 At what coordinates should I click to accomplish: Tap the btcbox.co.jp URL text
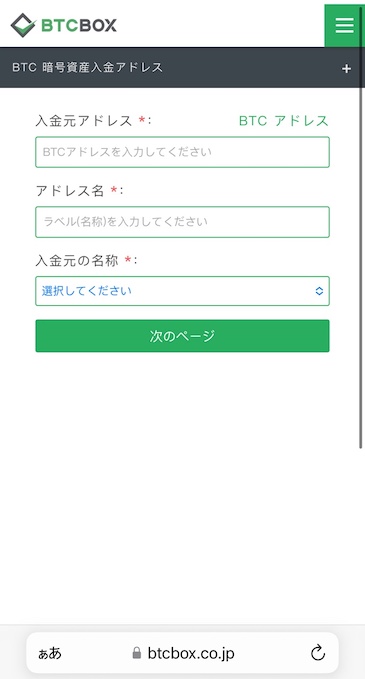(x=191, y=653)
